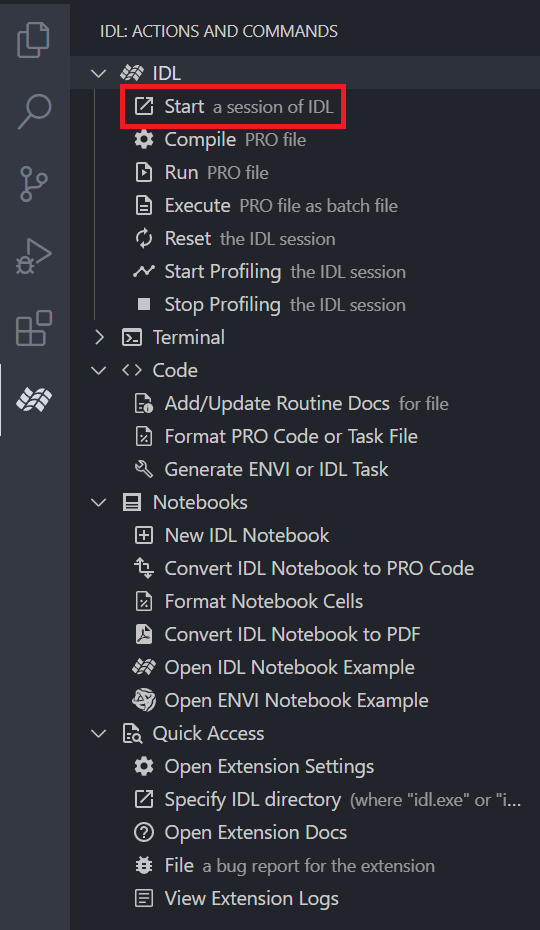This screenshot has width=540, height=930.
Task: Click the terminal prompt icon beside Terminal
Action: click(132, 337)
